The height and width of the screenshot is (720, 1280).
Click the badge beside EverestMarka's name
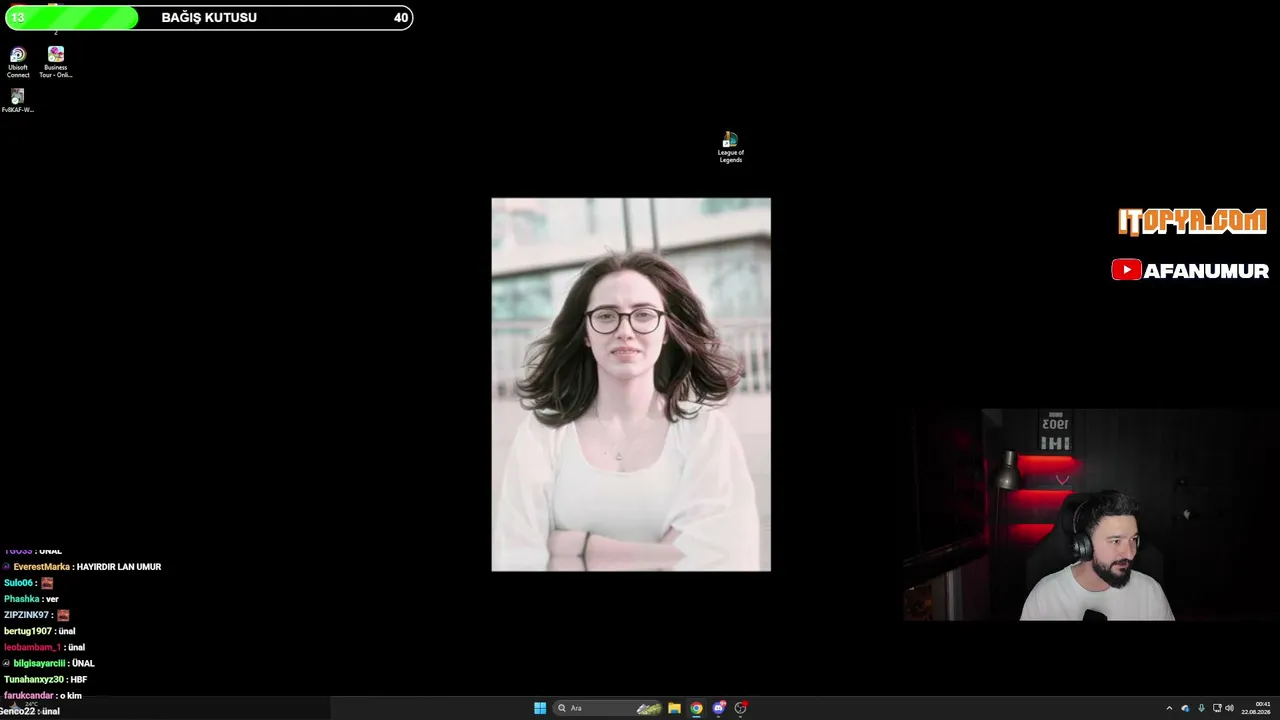(7, 567)
